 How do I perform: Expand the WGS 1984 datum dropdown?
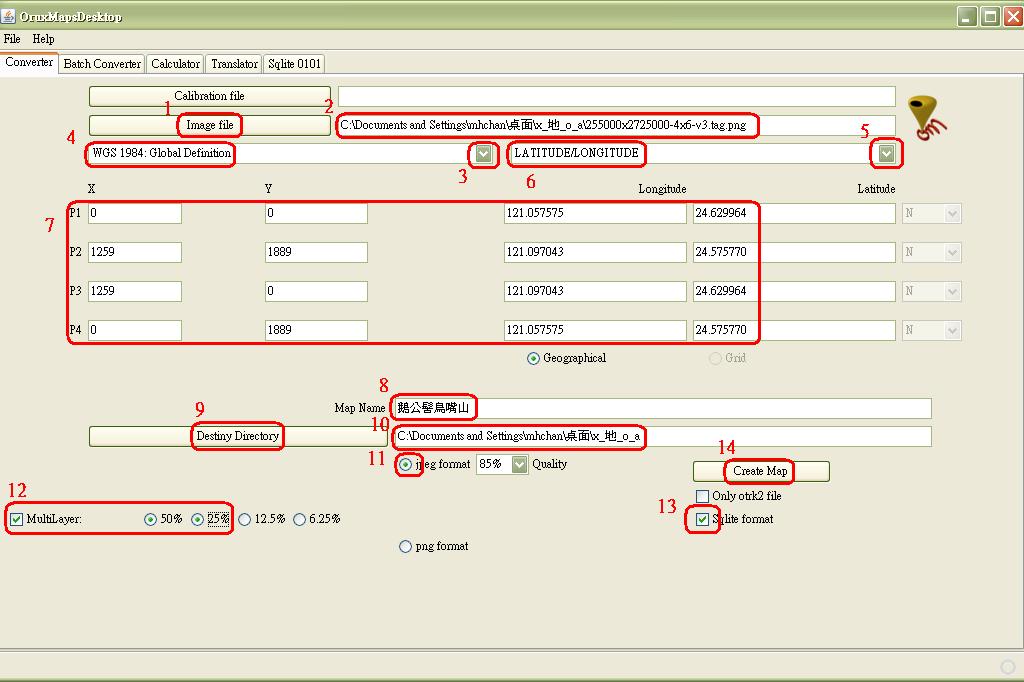(483, 154)
